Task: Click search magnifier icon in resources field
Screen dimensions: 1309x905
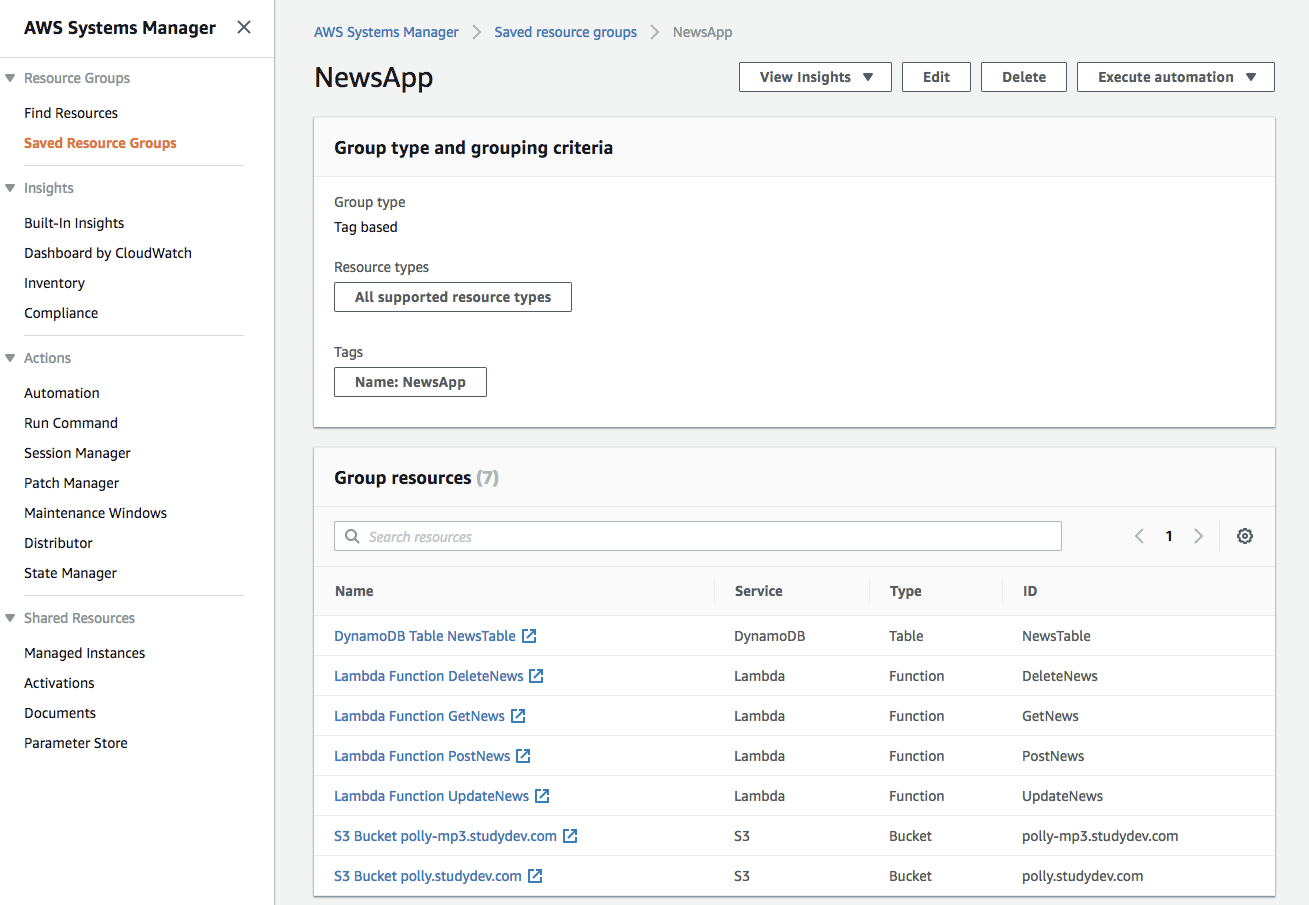Action: [352, 536]
